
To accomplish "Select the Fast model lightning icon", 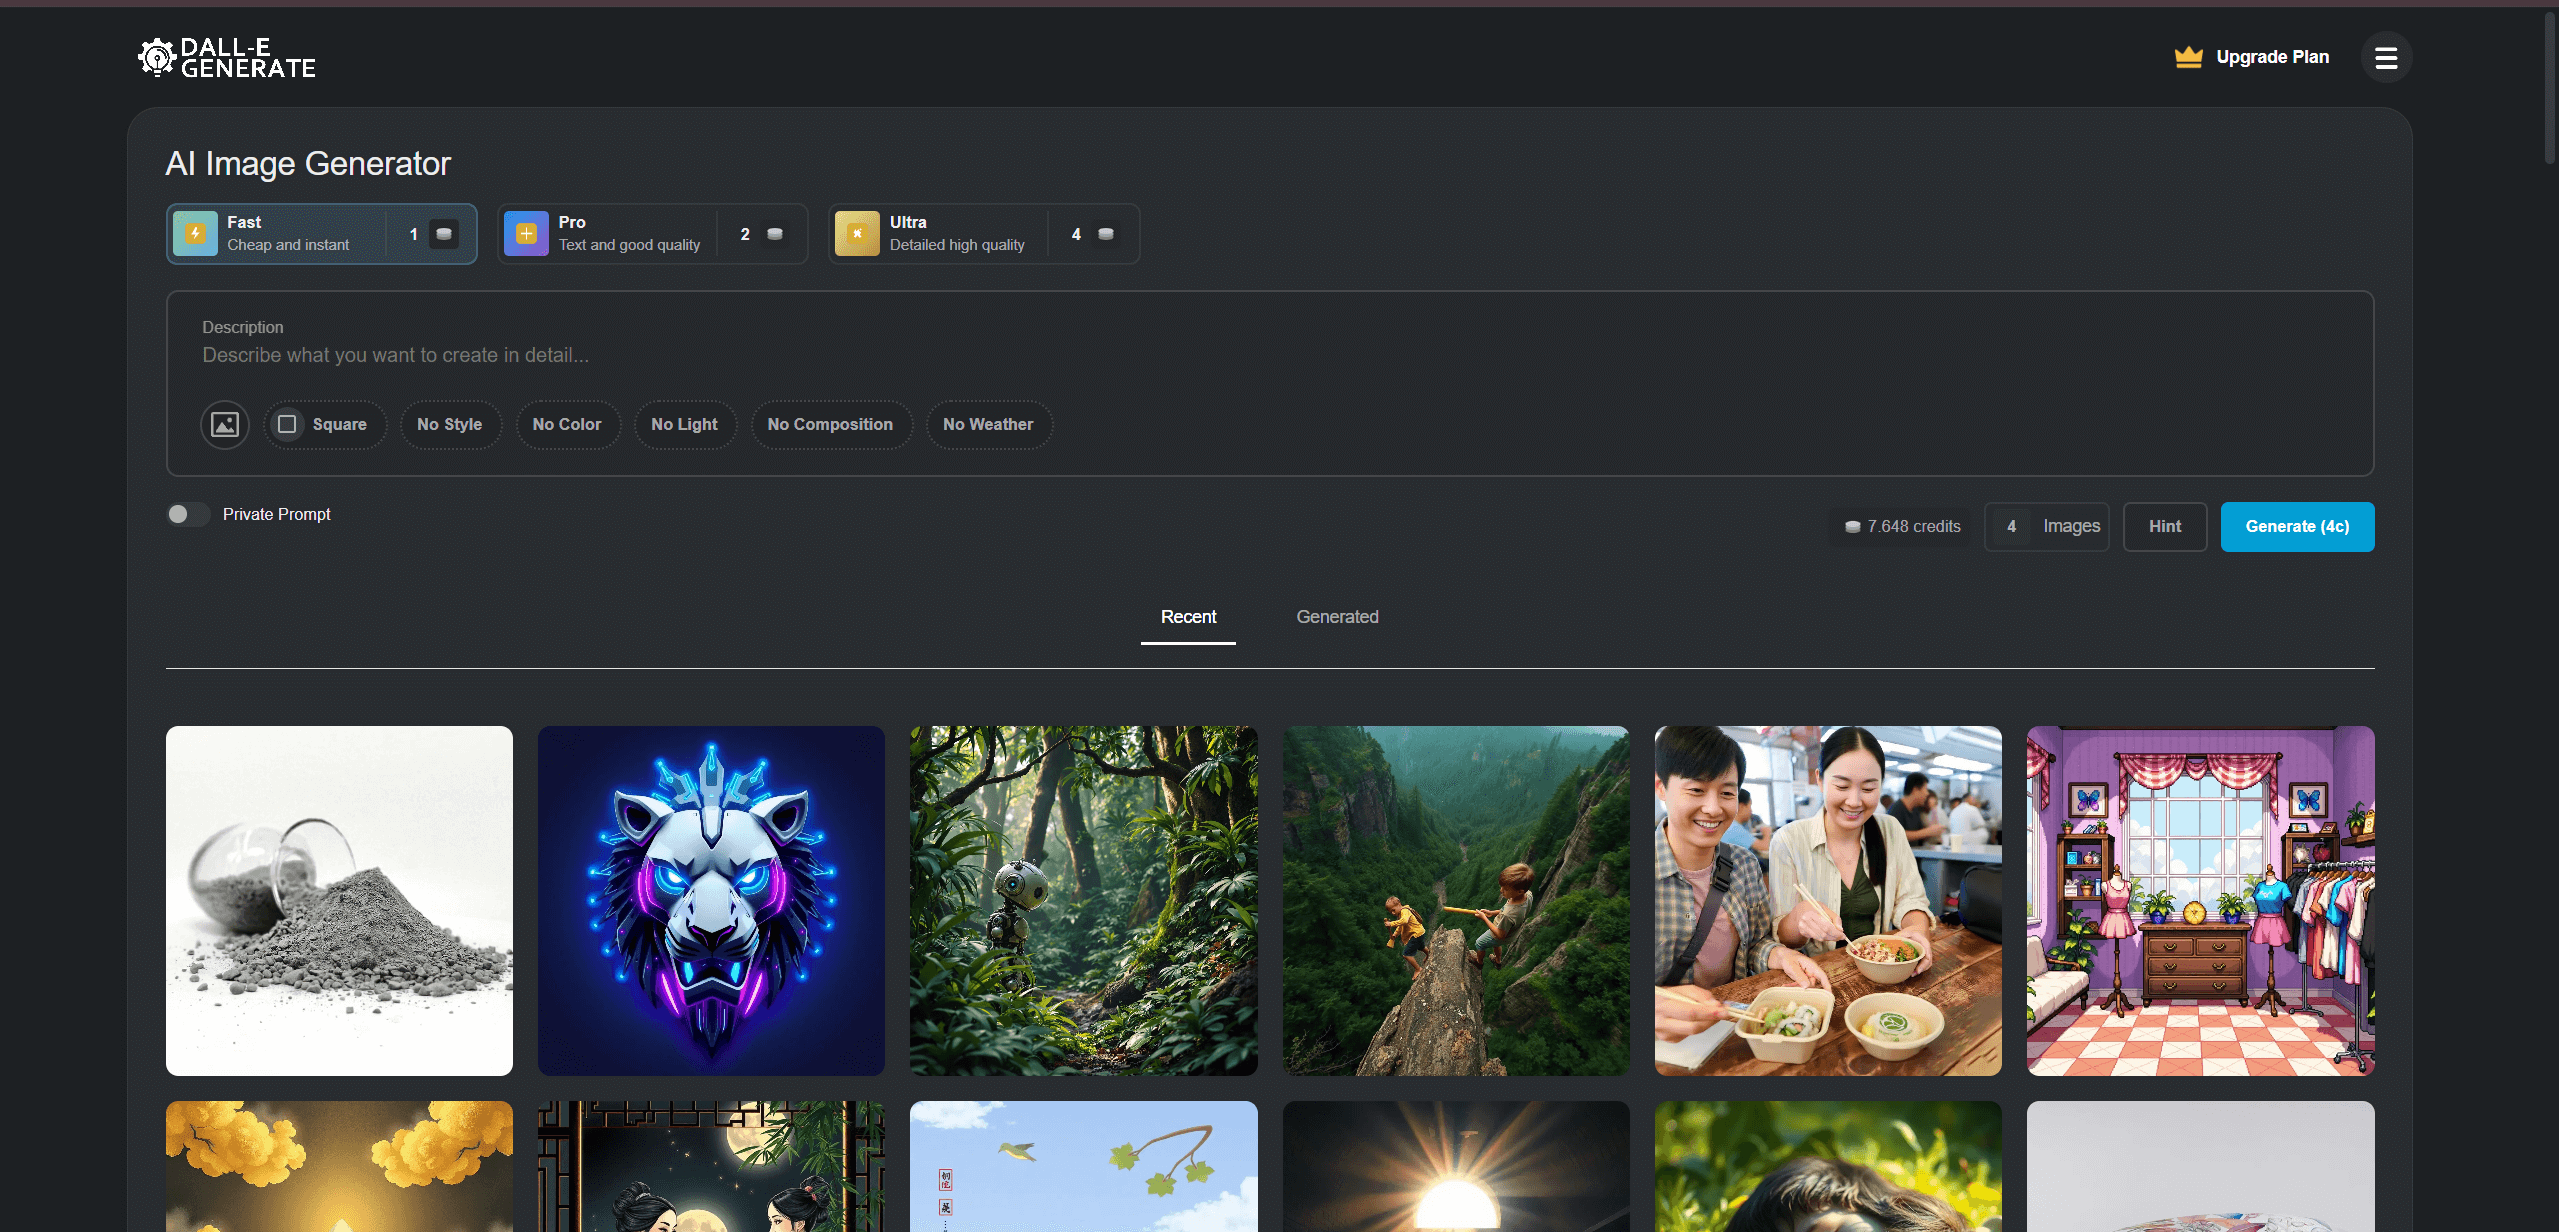I will (196, 234).
